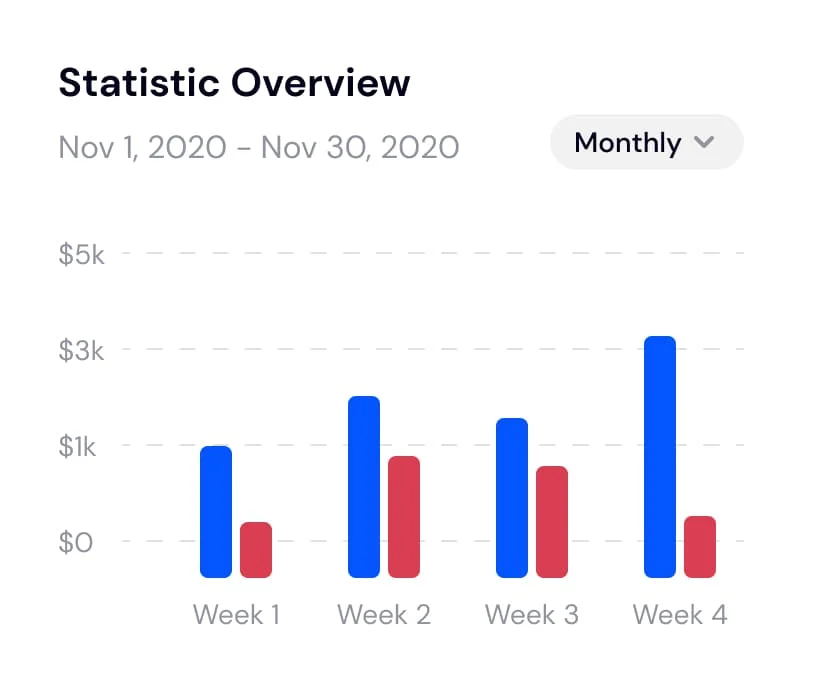Click the red bar for Week 2

[x=404, y=515]
